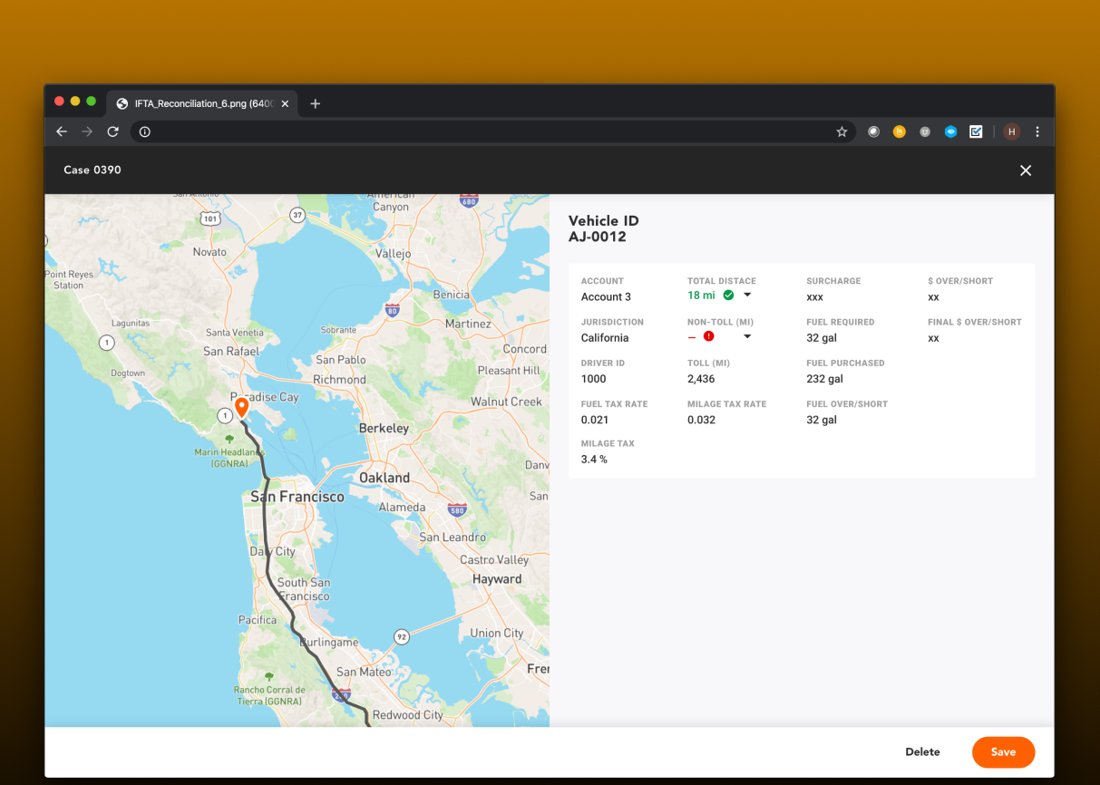
Task: Open Chrome three-dot menu
Action: coord(1038,132)
